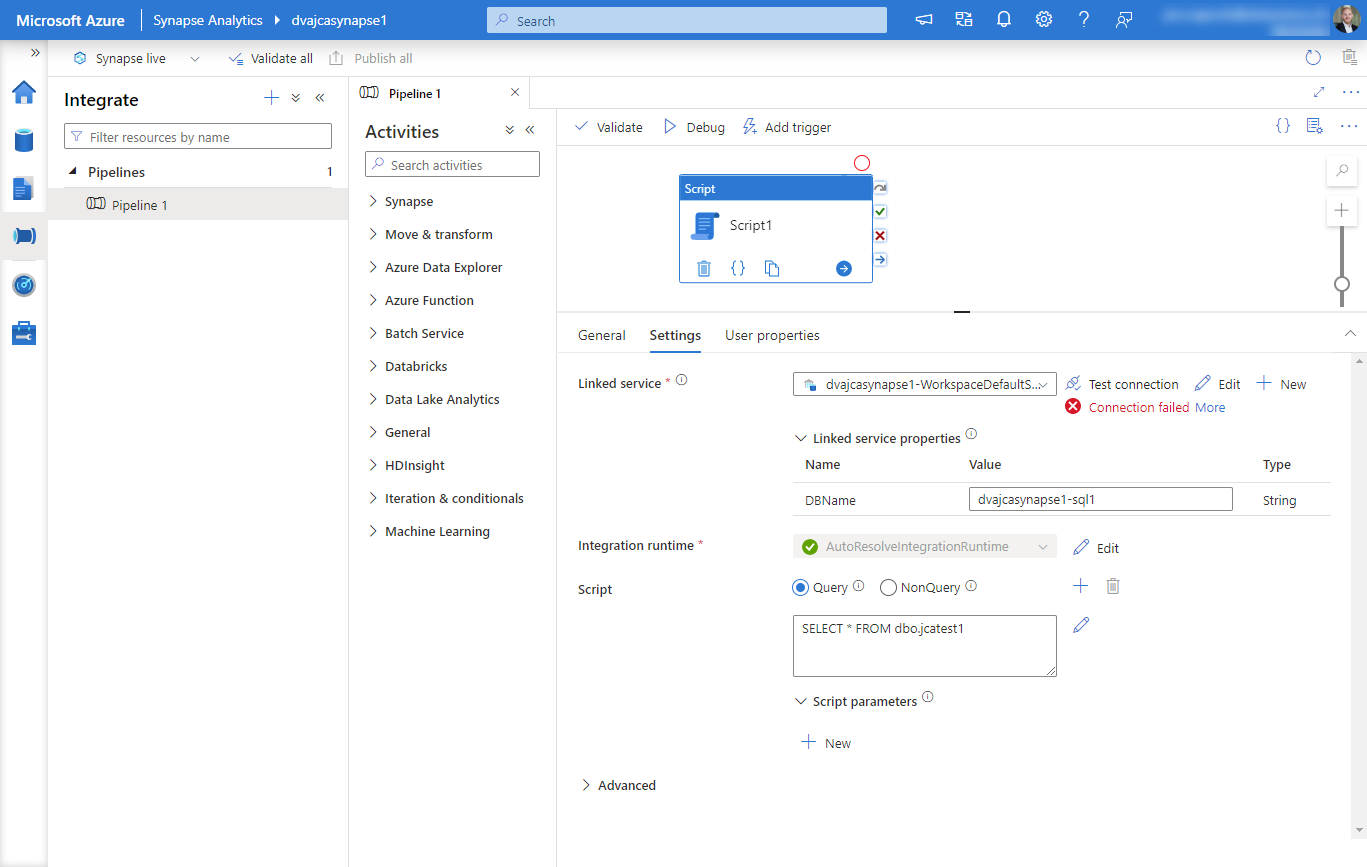The image size is (1367, 867).
Task: Open the Integrate hub icon
Action: pyautogui.click(x=24, y=236)
